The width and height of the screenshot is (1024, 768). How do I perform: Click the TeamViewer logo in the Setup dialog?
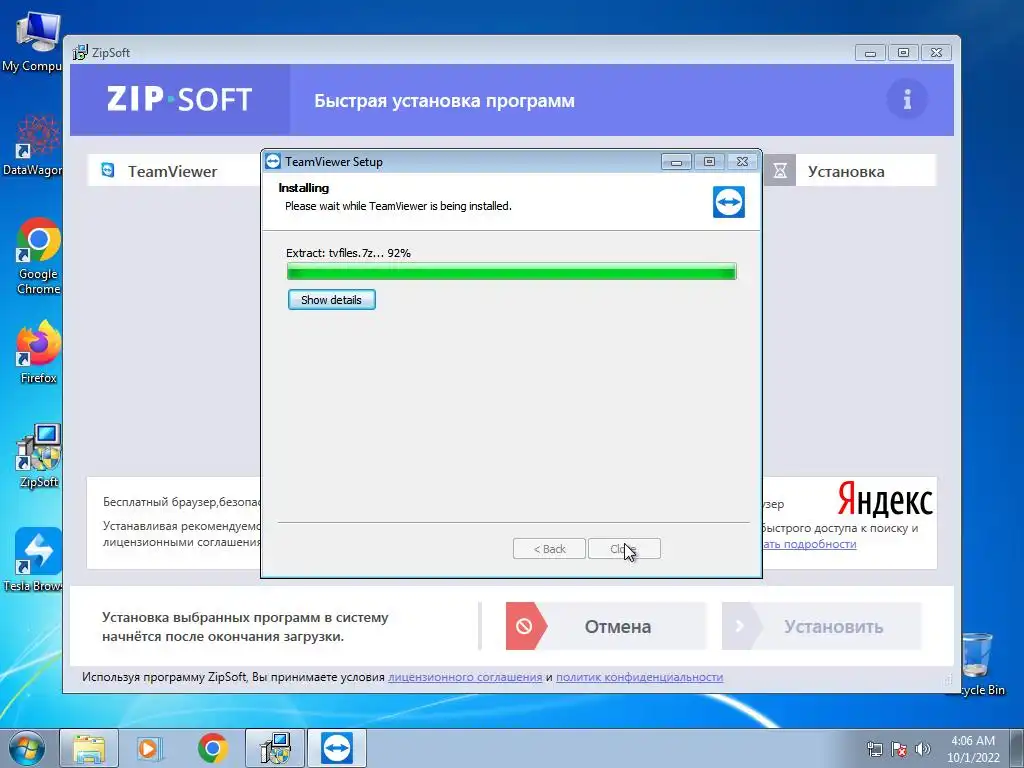pyautogui.click(x=729, y=202)
